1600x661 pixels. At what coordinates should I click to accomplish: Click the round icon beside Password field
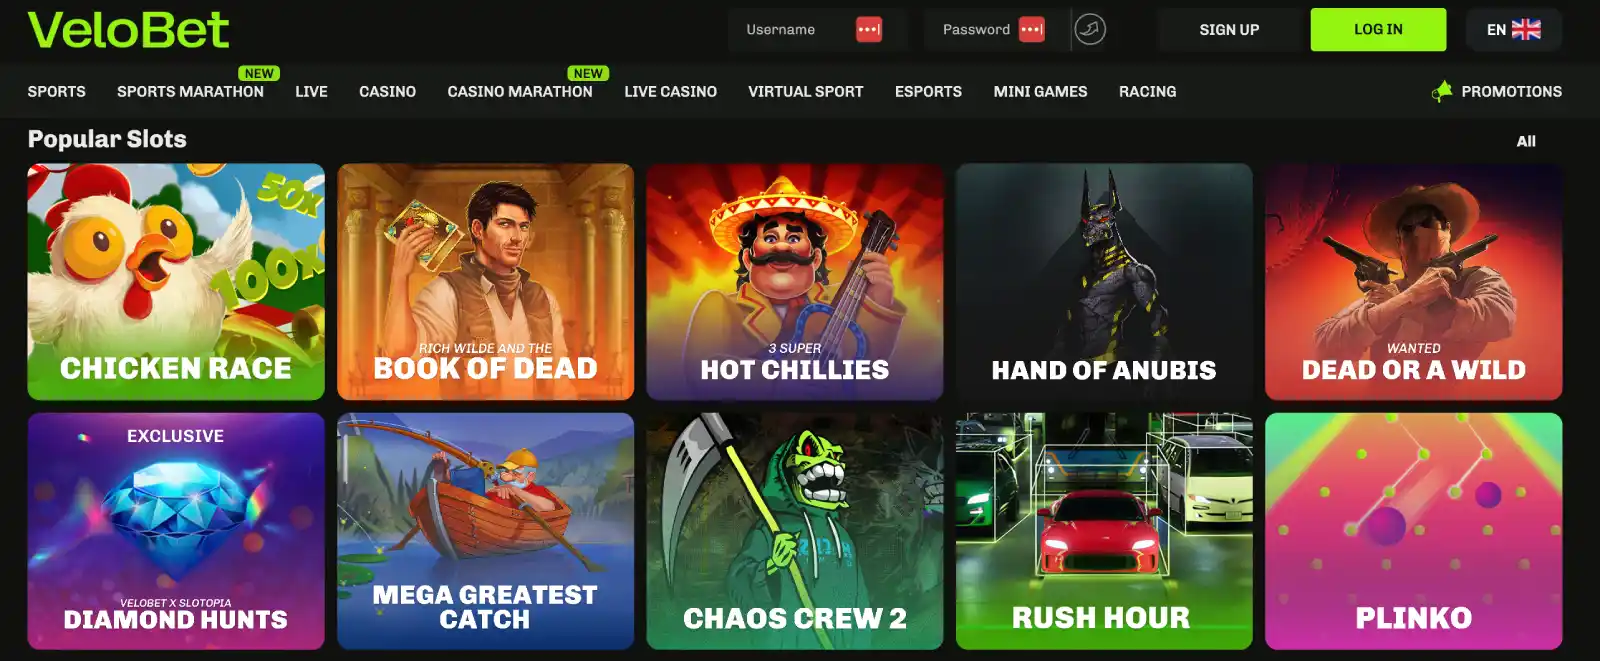click(1090, 30)
